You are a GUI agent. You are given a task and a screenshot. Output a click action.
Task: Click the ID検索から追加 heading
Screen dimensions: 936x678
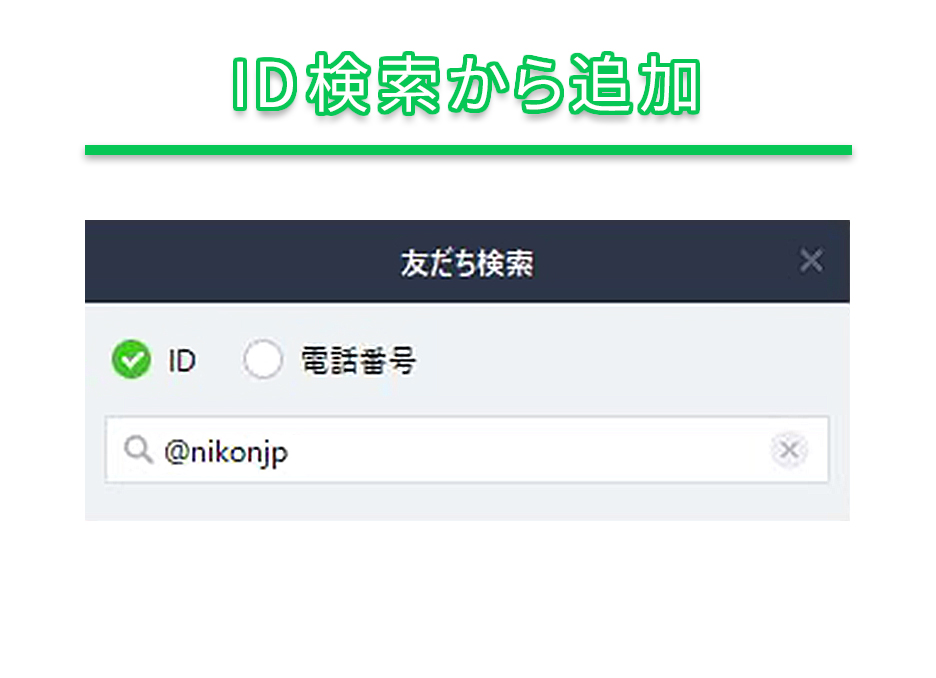tap(466, 84)
